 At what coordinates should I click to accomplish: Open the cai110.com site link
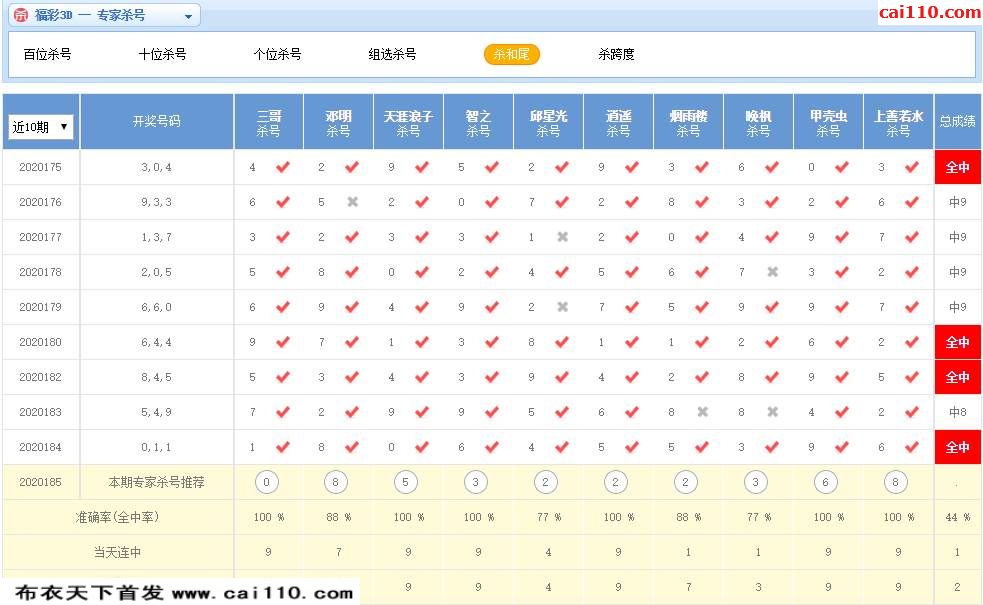(929, 12)
